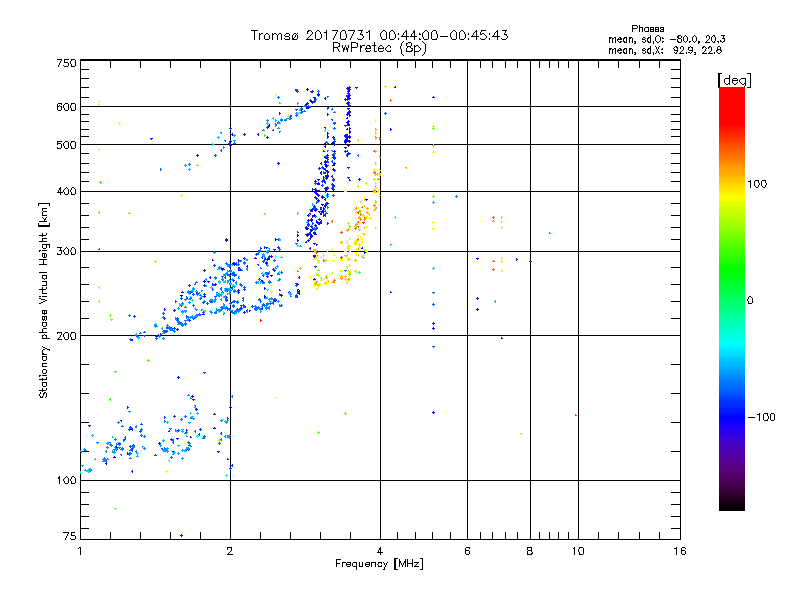The width and height of the screenshot is (800, 600).
Task: Click the x-axis tick label '10'
Action: (578, 551)
